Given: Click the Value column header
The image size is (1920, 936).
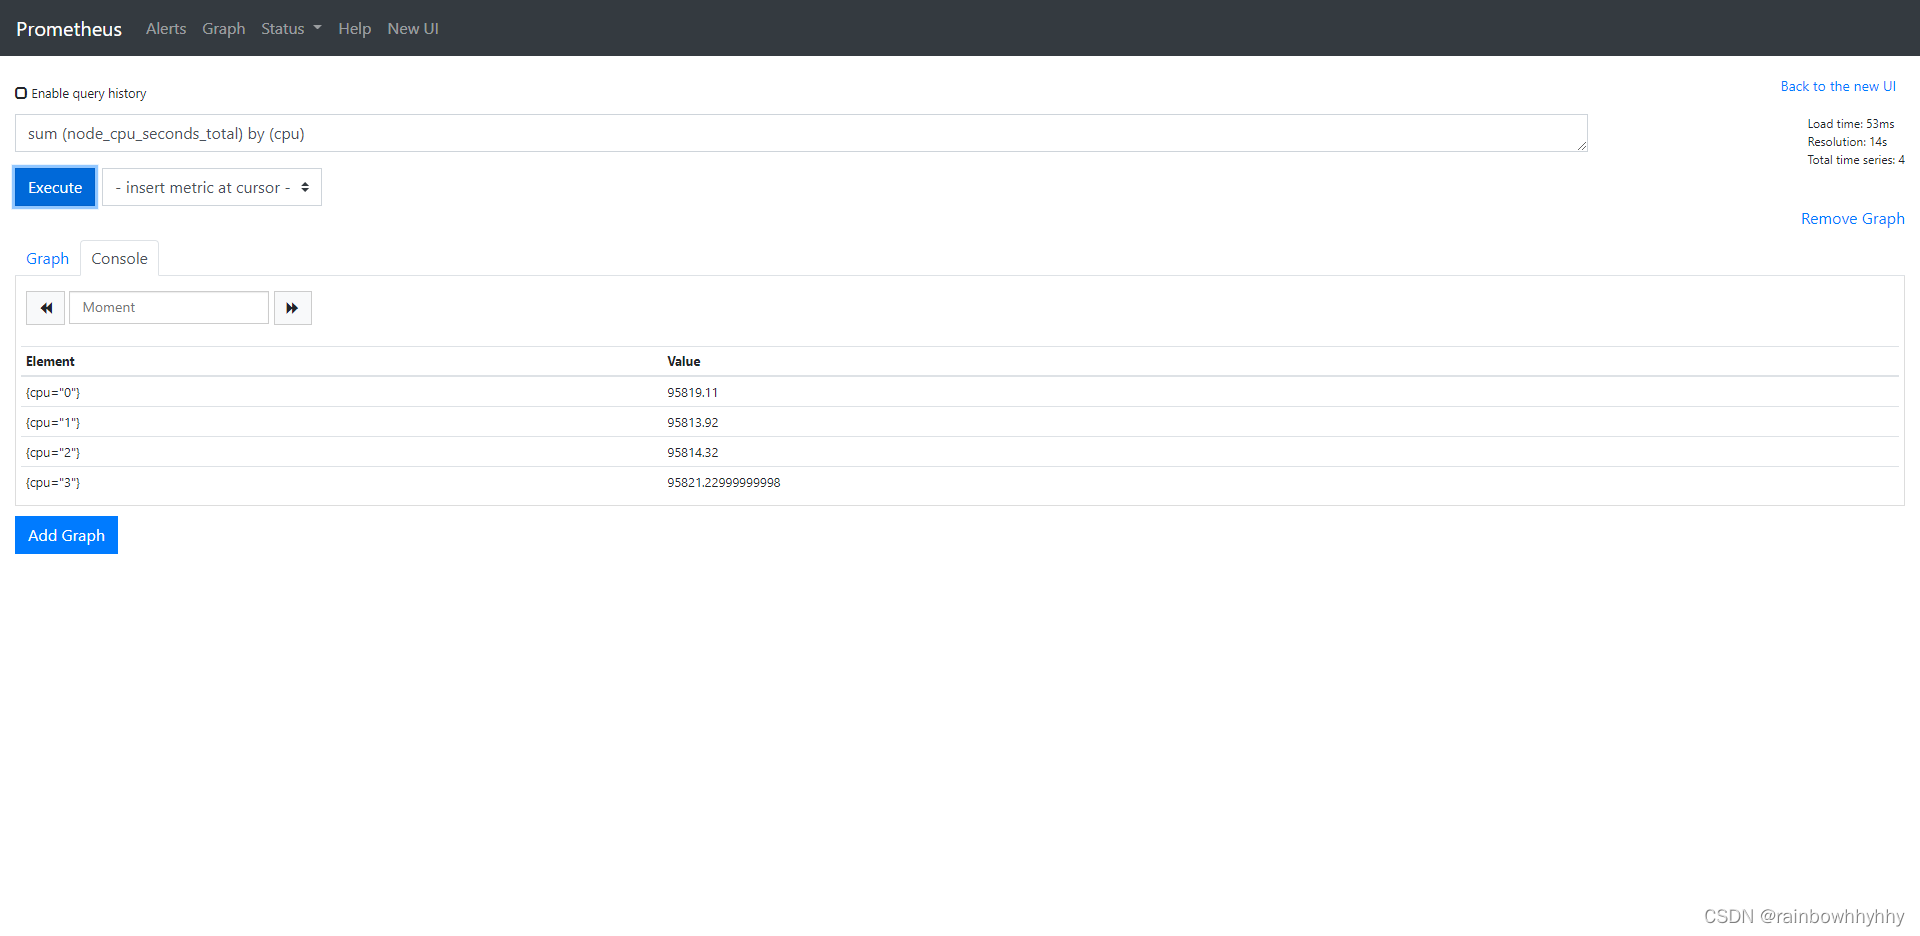Looking at the screenshot, I should pos(684,362).
